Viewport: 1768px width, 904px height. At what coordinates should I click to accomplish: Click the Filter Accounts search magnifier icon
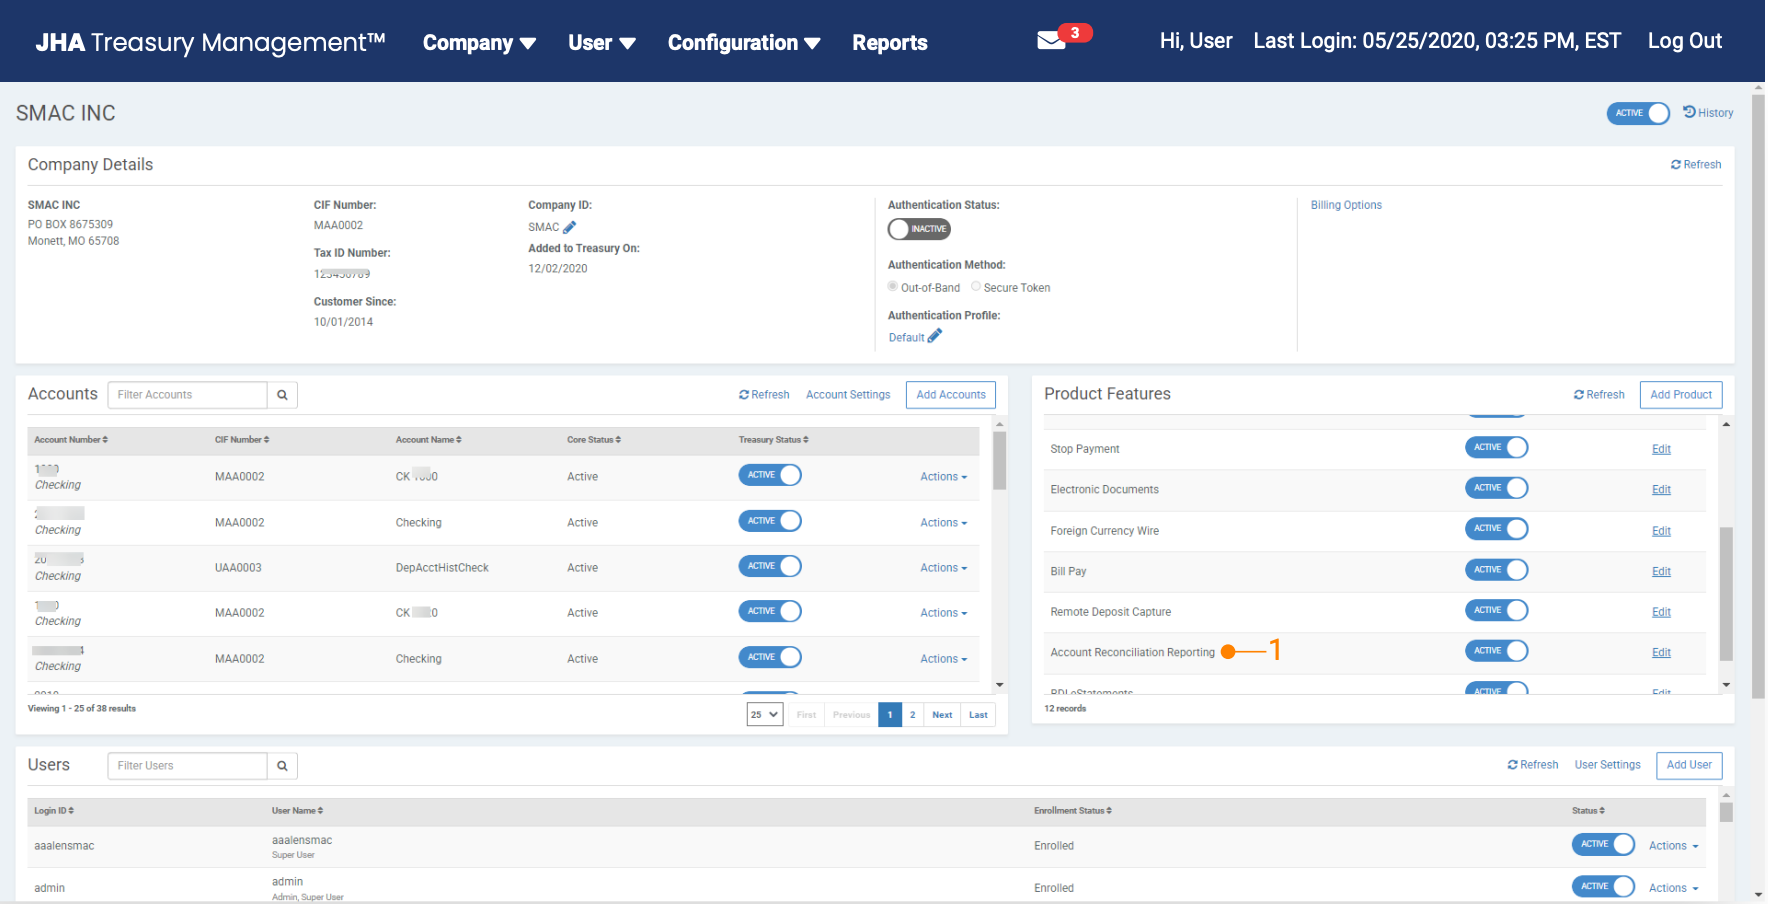click(x=282, y=395)
